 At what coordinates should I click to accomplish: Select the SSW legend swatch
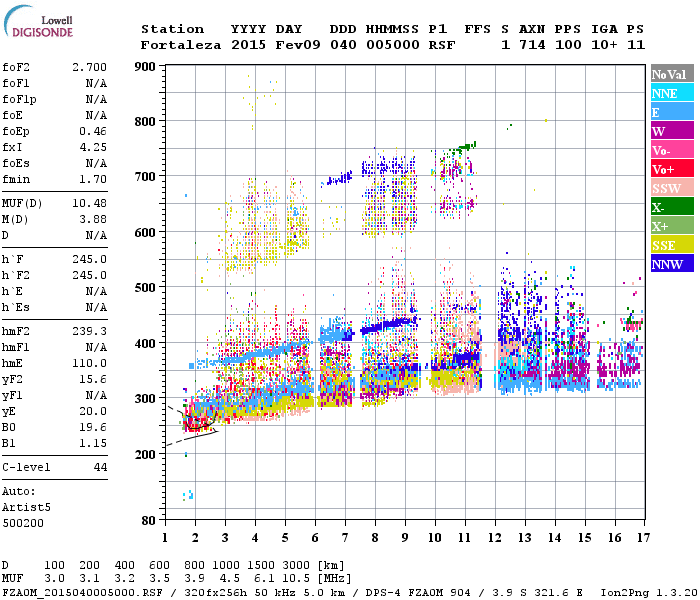672,188
